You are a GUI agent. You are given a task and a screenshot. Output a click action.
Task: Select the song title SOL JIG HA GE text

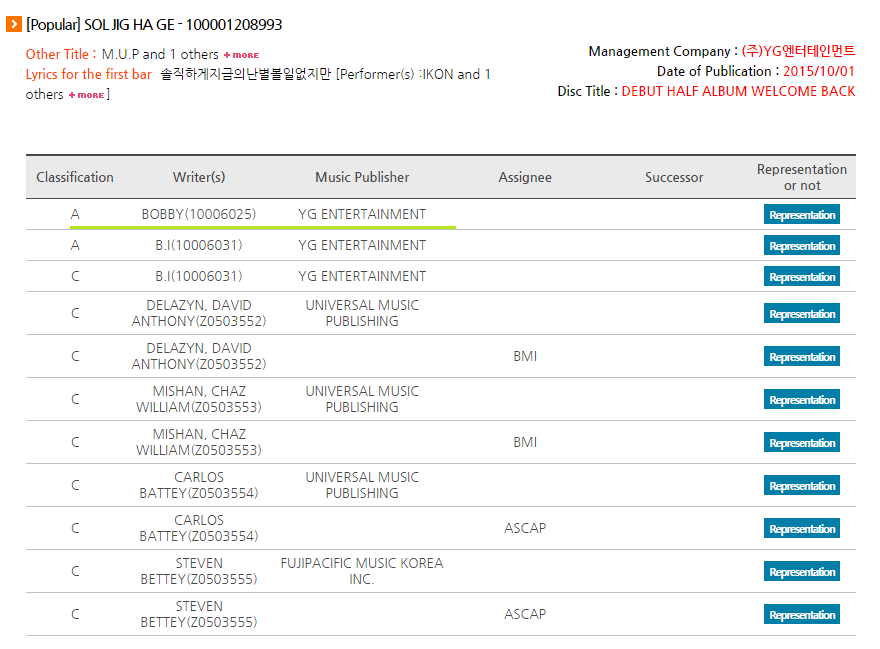tap(129, 25)
